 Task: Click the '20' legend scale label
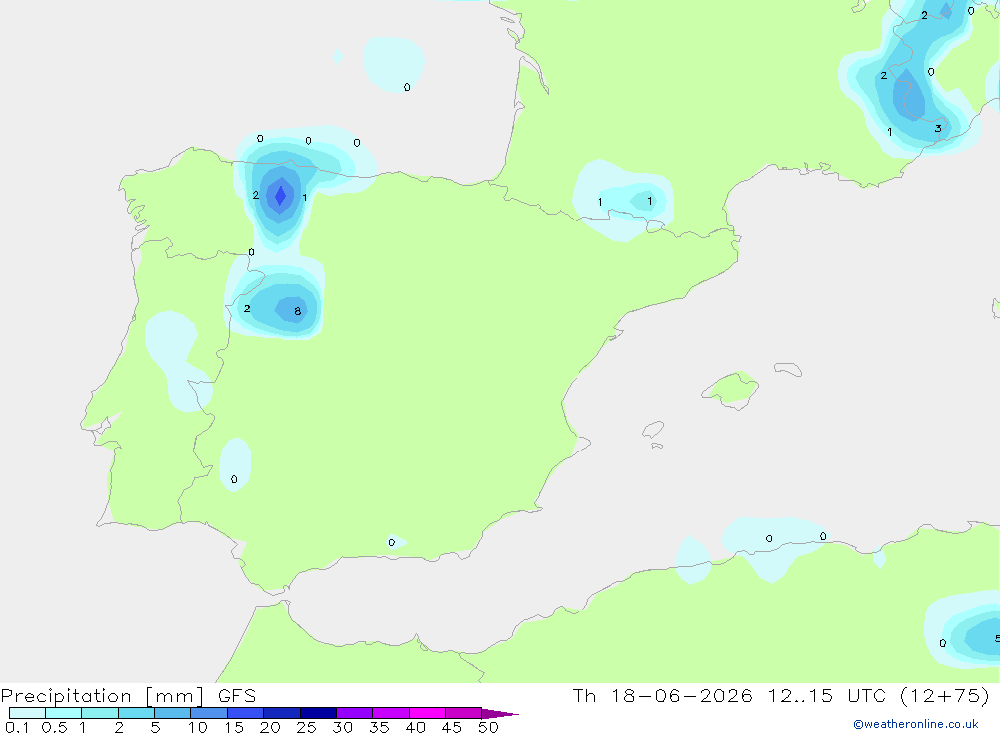tap(270, 727)
